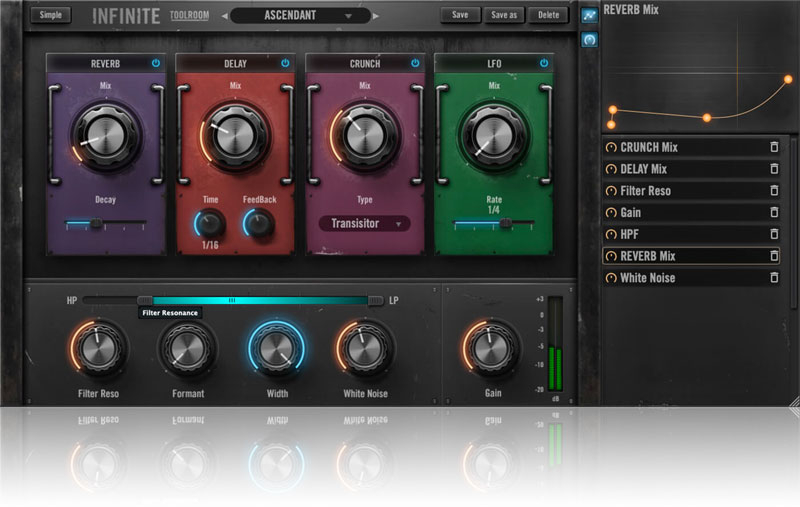Click the Gain knob
This screenshot has width=800, height=507.
tap(492, 349)
